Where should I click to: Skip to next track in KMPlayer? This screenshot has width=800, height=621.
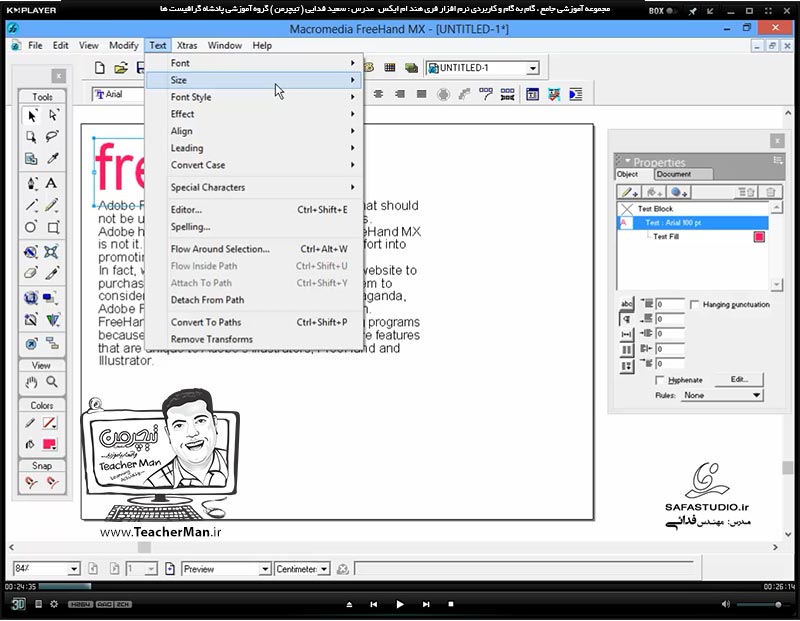click(x=426, y=605)
